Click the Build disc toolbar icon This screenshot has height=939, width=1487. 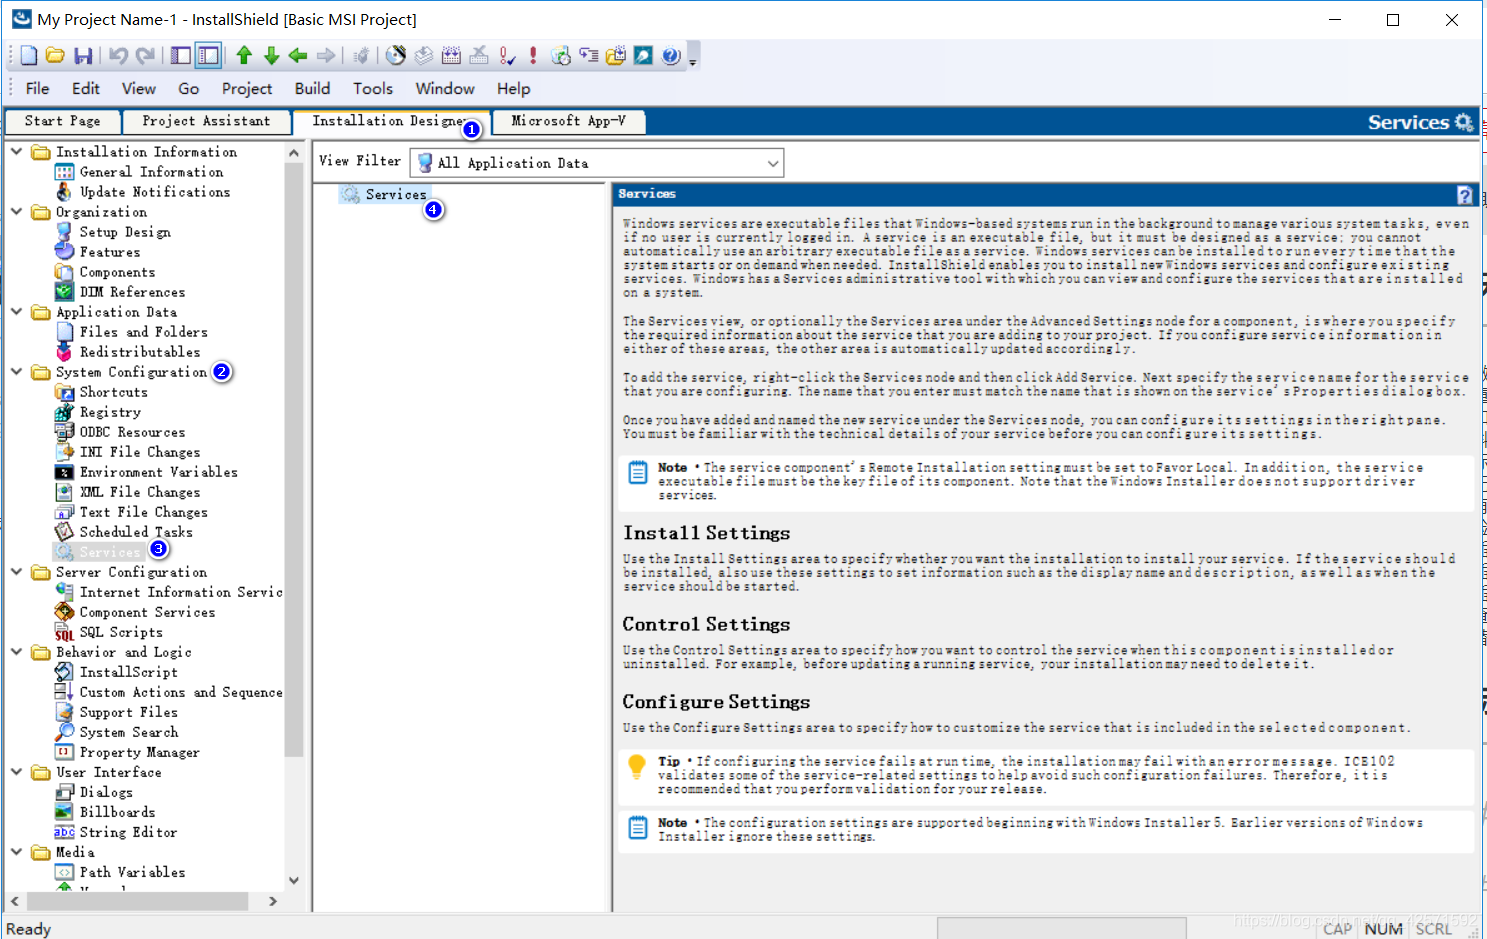(x=396, y=56)
